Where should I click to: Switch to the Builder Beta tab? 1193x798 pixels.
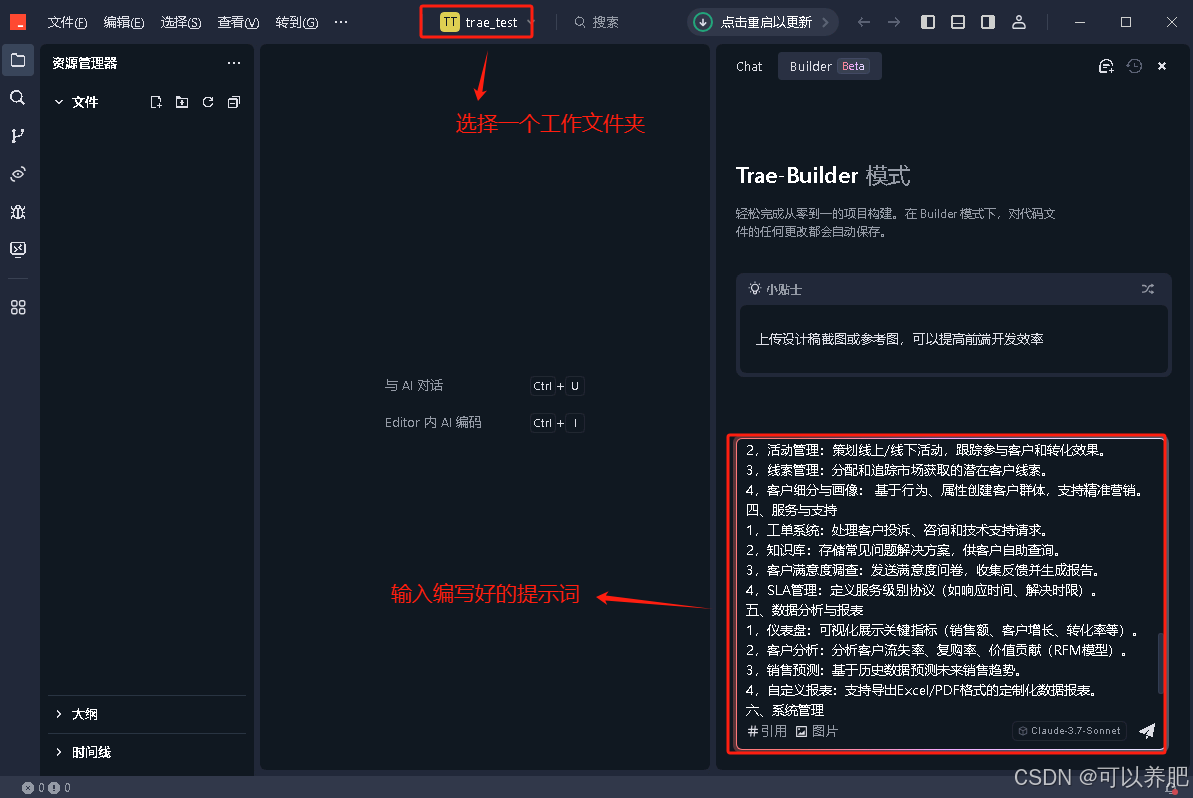click(x=829, y=66)
